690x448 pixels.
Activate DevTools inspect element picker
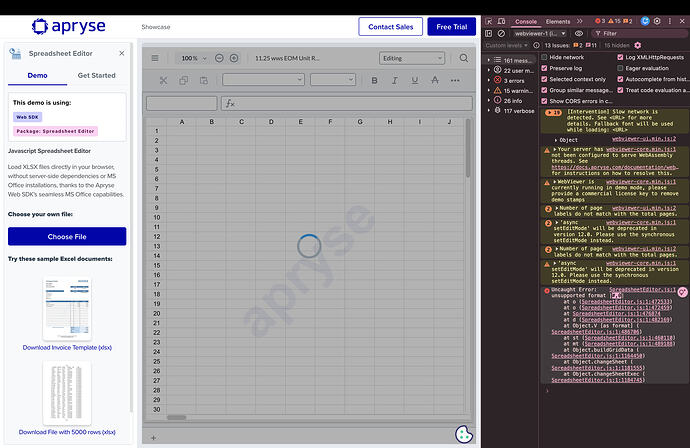pos(489,21)
